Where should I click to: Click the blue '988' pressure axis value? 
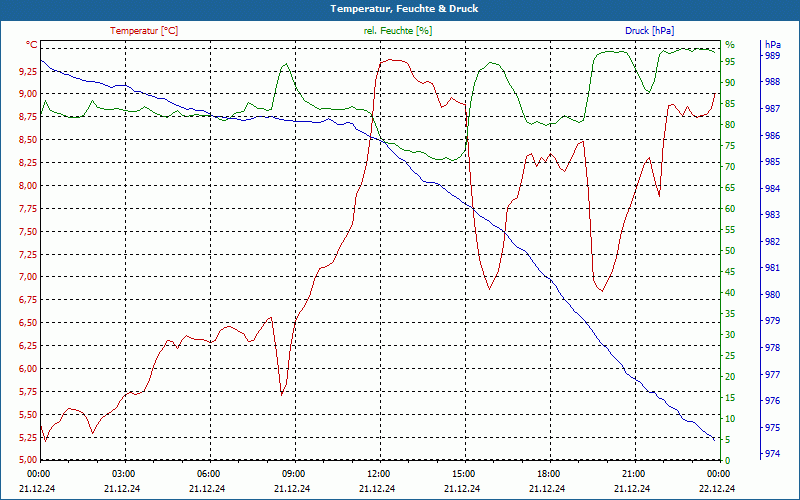tap(772, 82)
